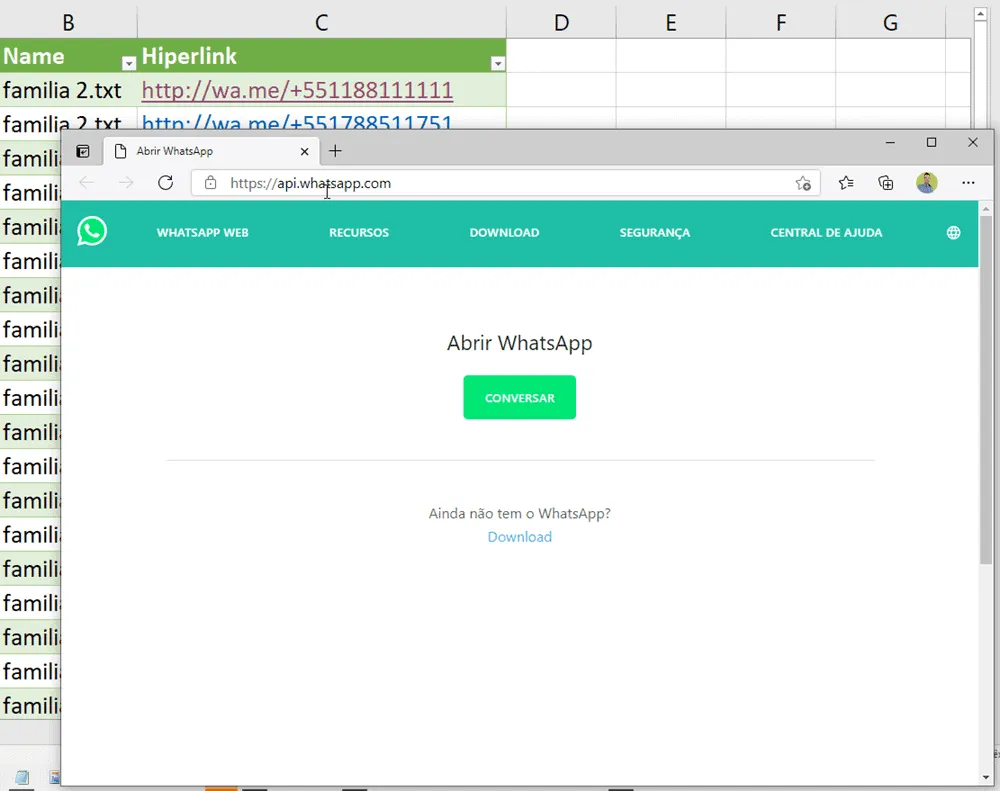Maximize the browser window
The width and height of the screenshot is (1000, 791).
coord(931,143)
